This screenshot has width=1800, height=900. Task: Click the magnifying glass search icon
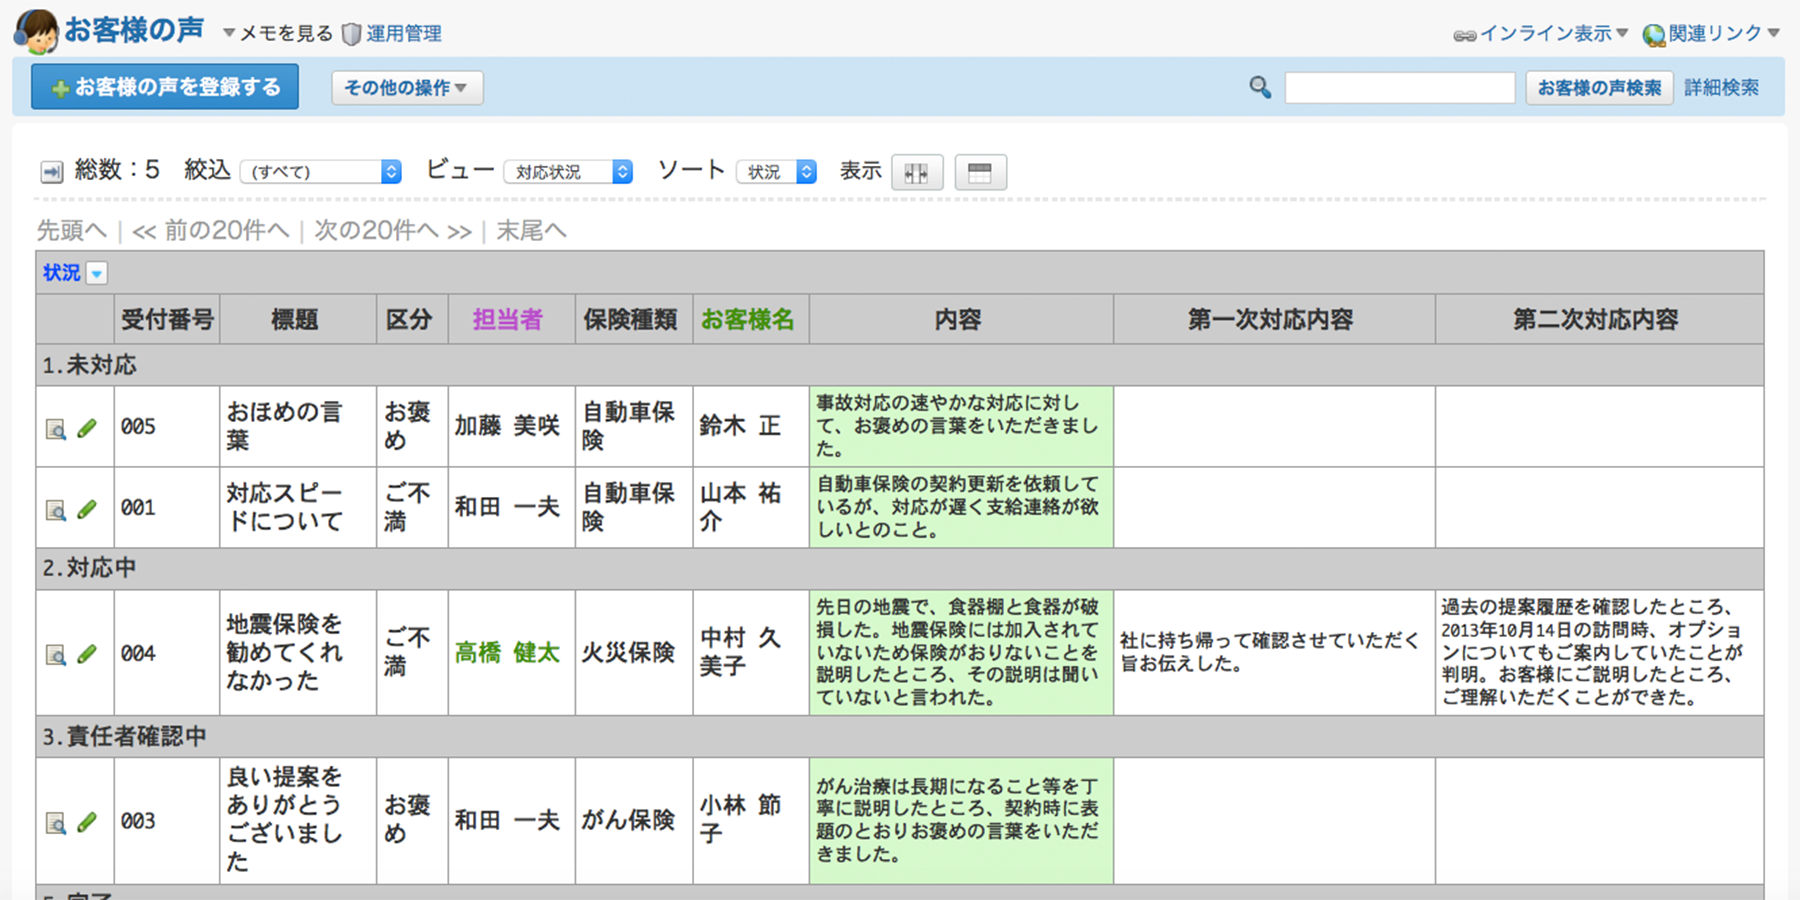coord(1260,88)
